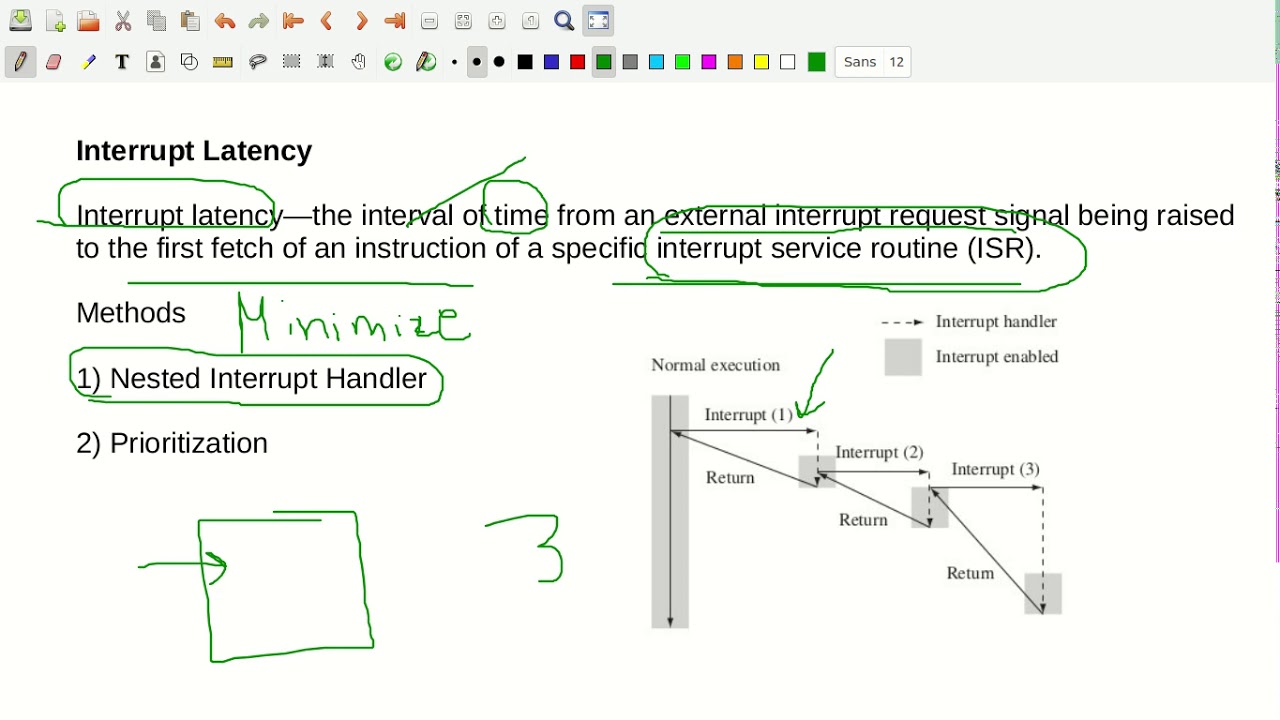Toggle the Ruler straight-line mode
Image resolution: width=1280 pixels, height=720 pixels.
(223, 62)
